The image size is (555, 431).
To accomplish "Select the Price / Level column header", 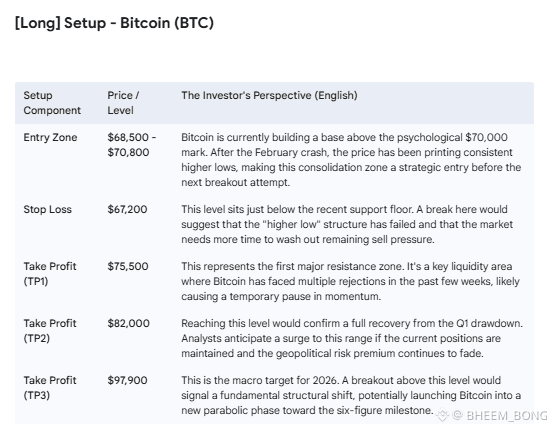I will click(123, 103).
